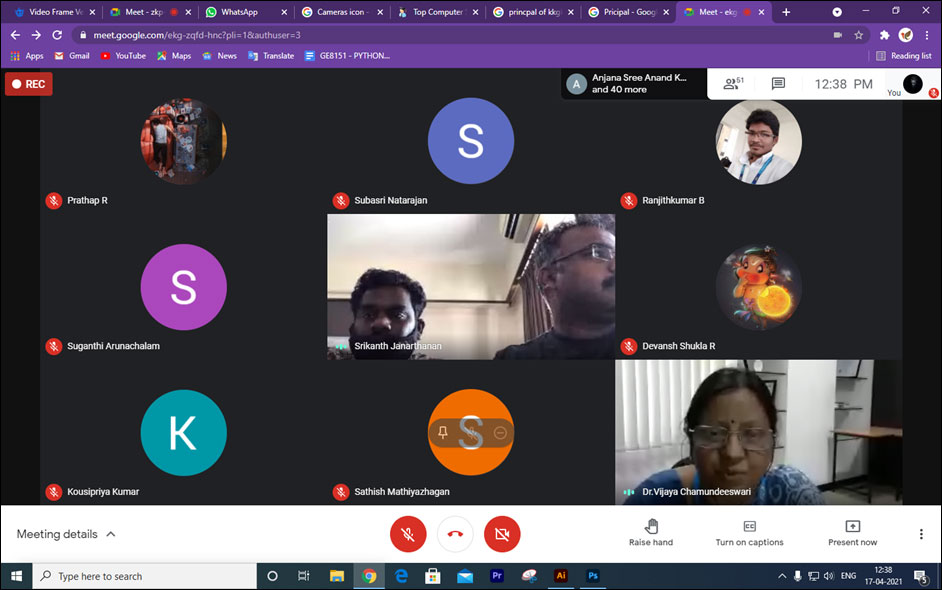Image resolution: width=942 pixels, height=590 pixels.
Task: Click the Present now icon
Action: pos(852,527)
